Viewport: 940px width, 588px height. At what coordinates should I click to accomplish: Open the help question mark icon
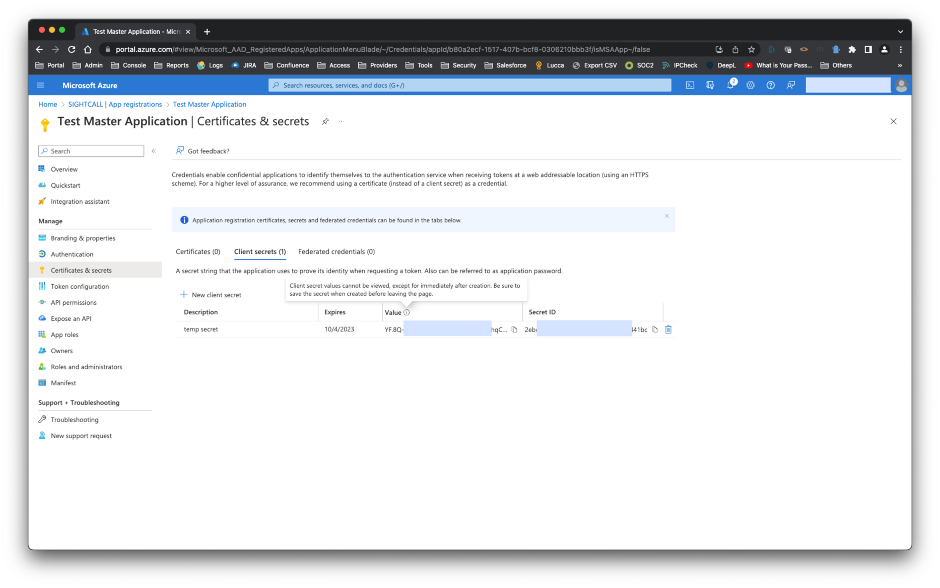click(x=770, y=85)
